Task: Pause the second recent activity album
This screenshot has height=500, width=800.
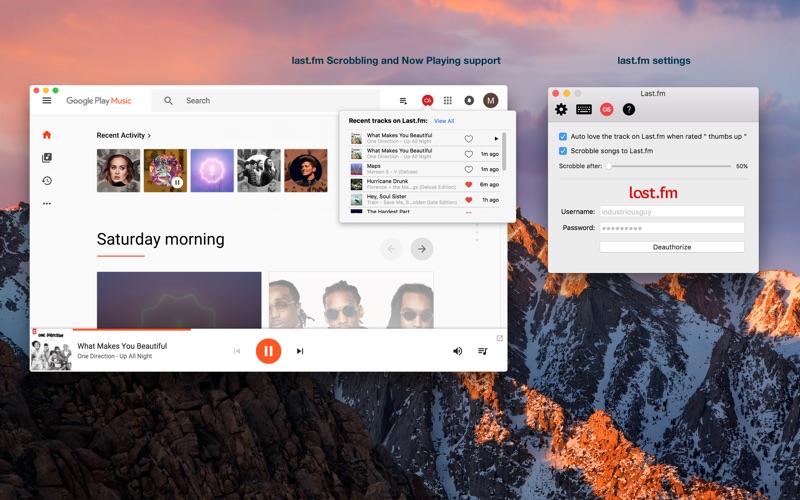Action: 177,182
